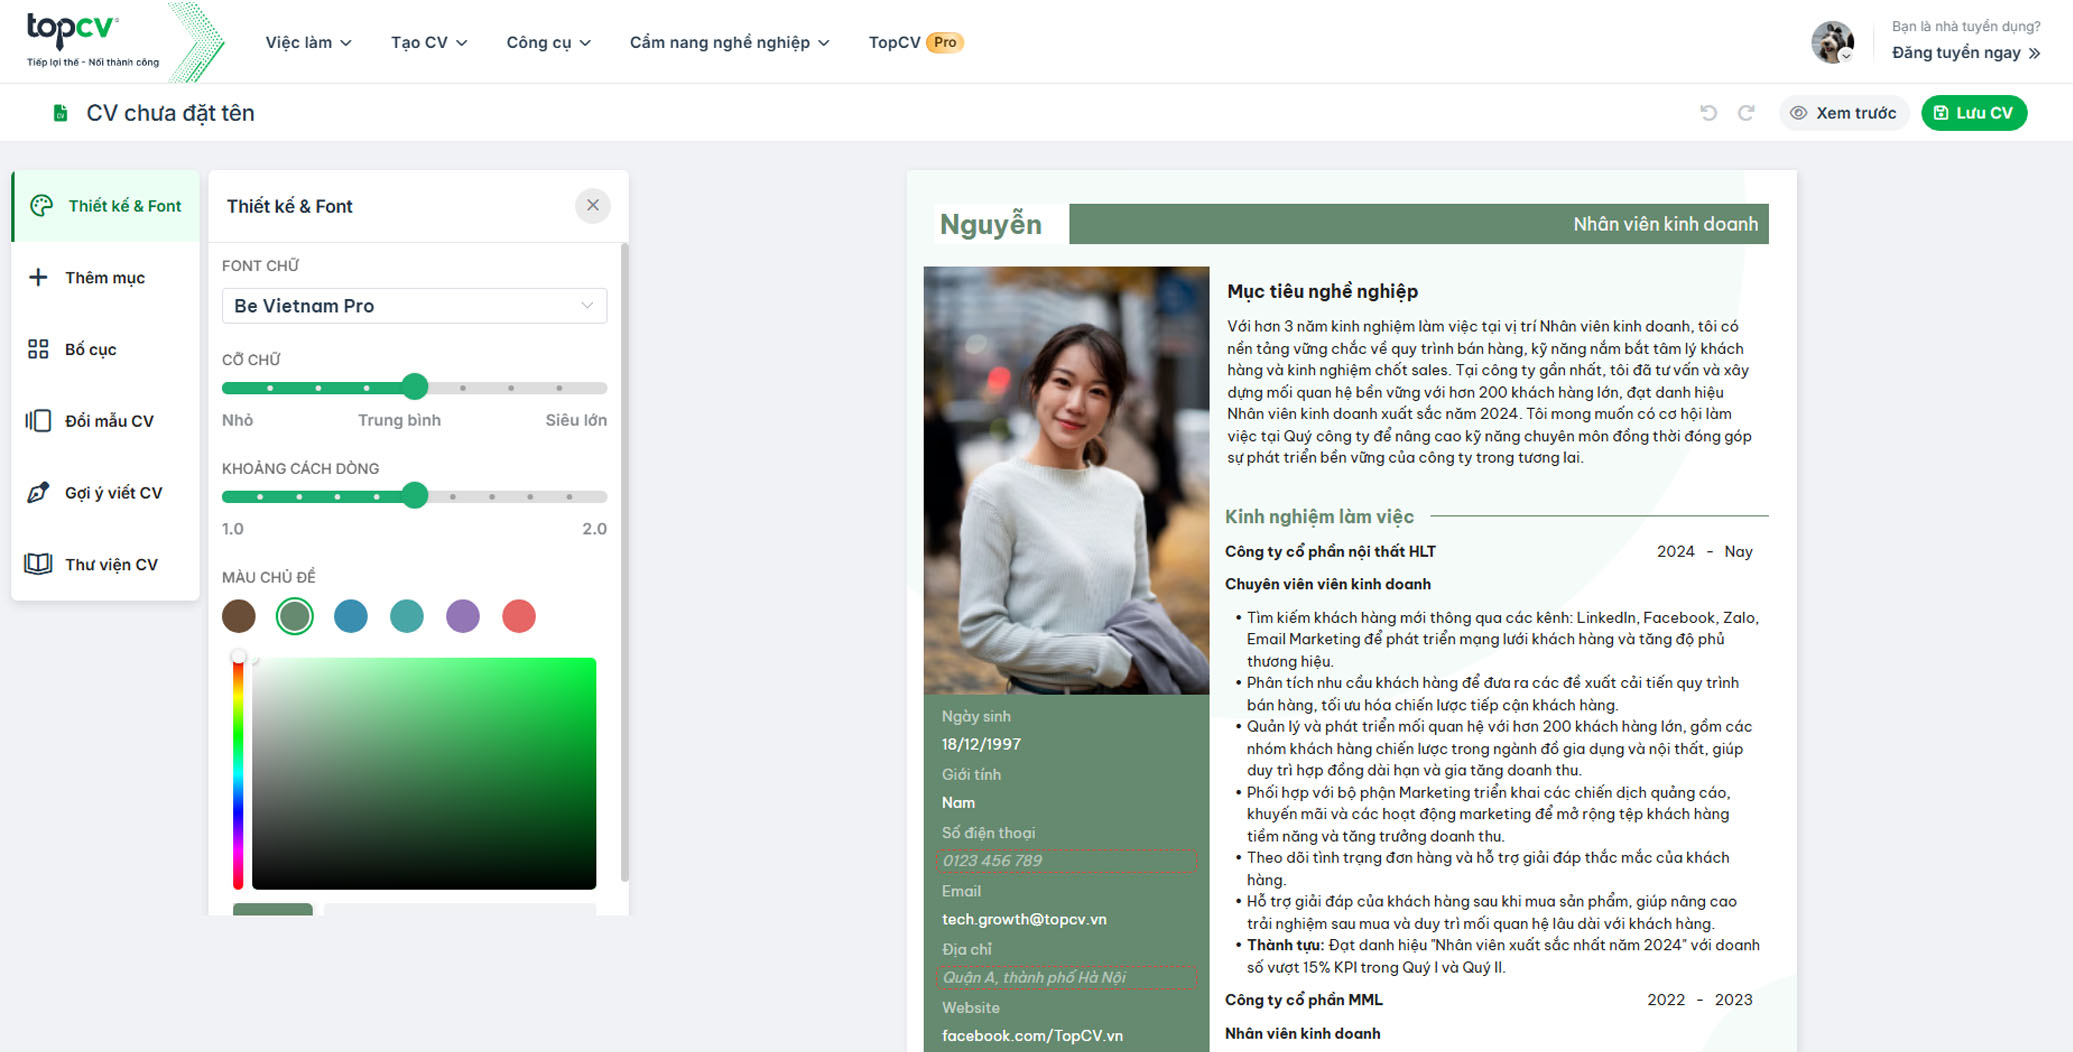The height and width of the screenshot is (1052, 2073).
Task: Click the green saturation color picker area
Action: pos(424,773)
